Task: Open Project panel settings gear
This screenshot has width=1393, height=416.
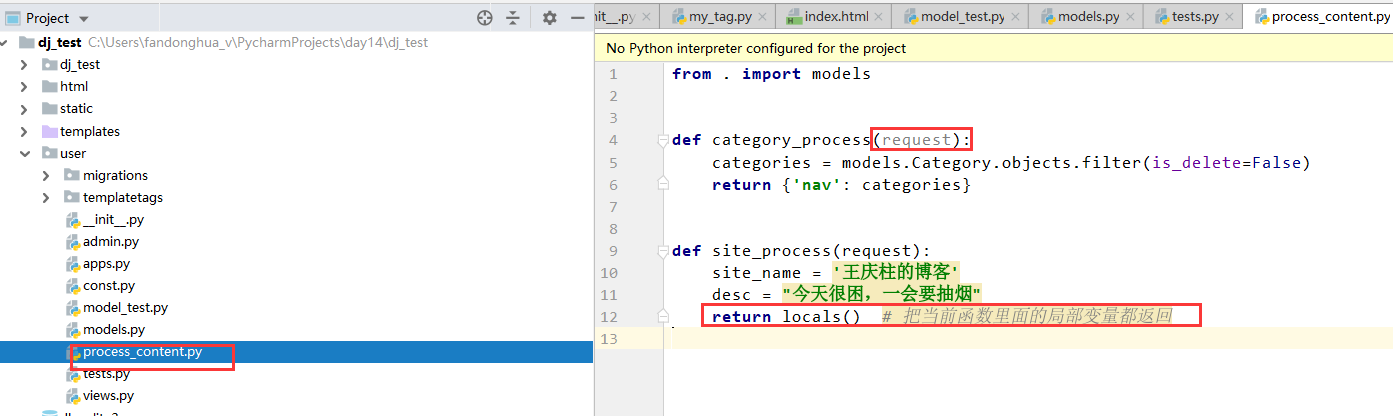Action: (549, 18)
